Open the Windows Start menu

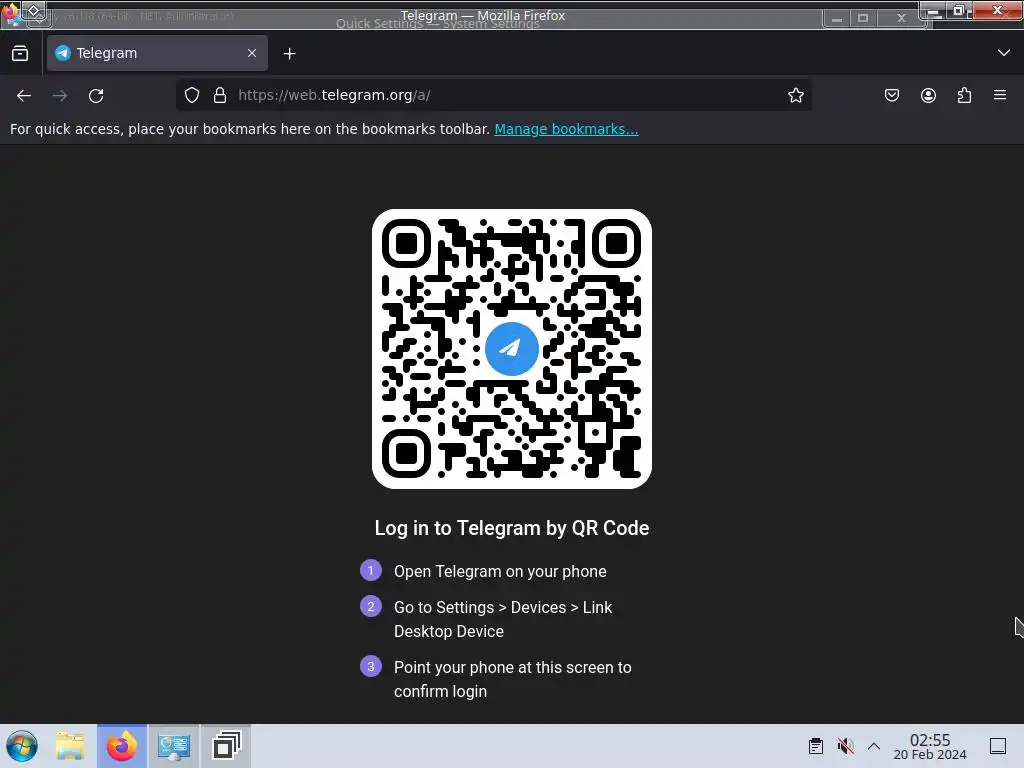(x=22, y=746)
